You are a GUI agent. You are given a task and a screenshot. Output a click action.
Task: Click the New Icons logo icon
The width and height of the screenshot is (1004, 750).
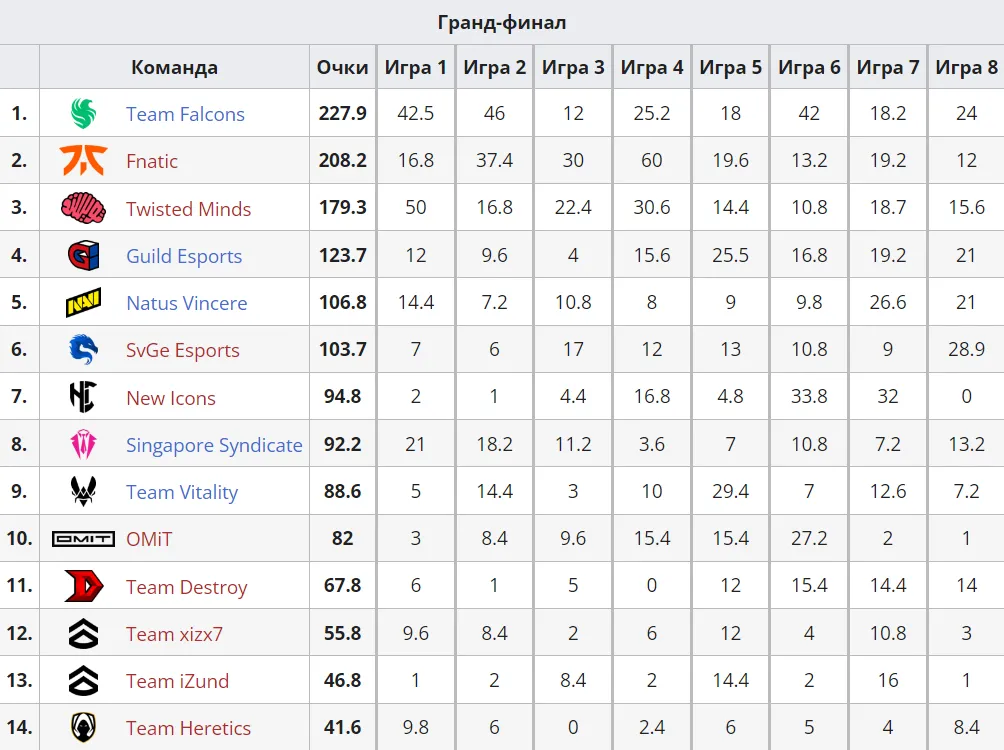click(x=83, y=396)
